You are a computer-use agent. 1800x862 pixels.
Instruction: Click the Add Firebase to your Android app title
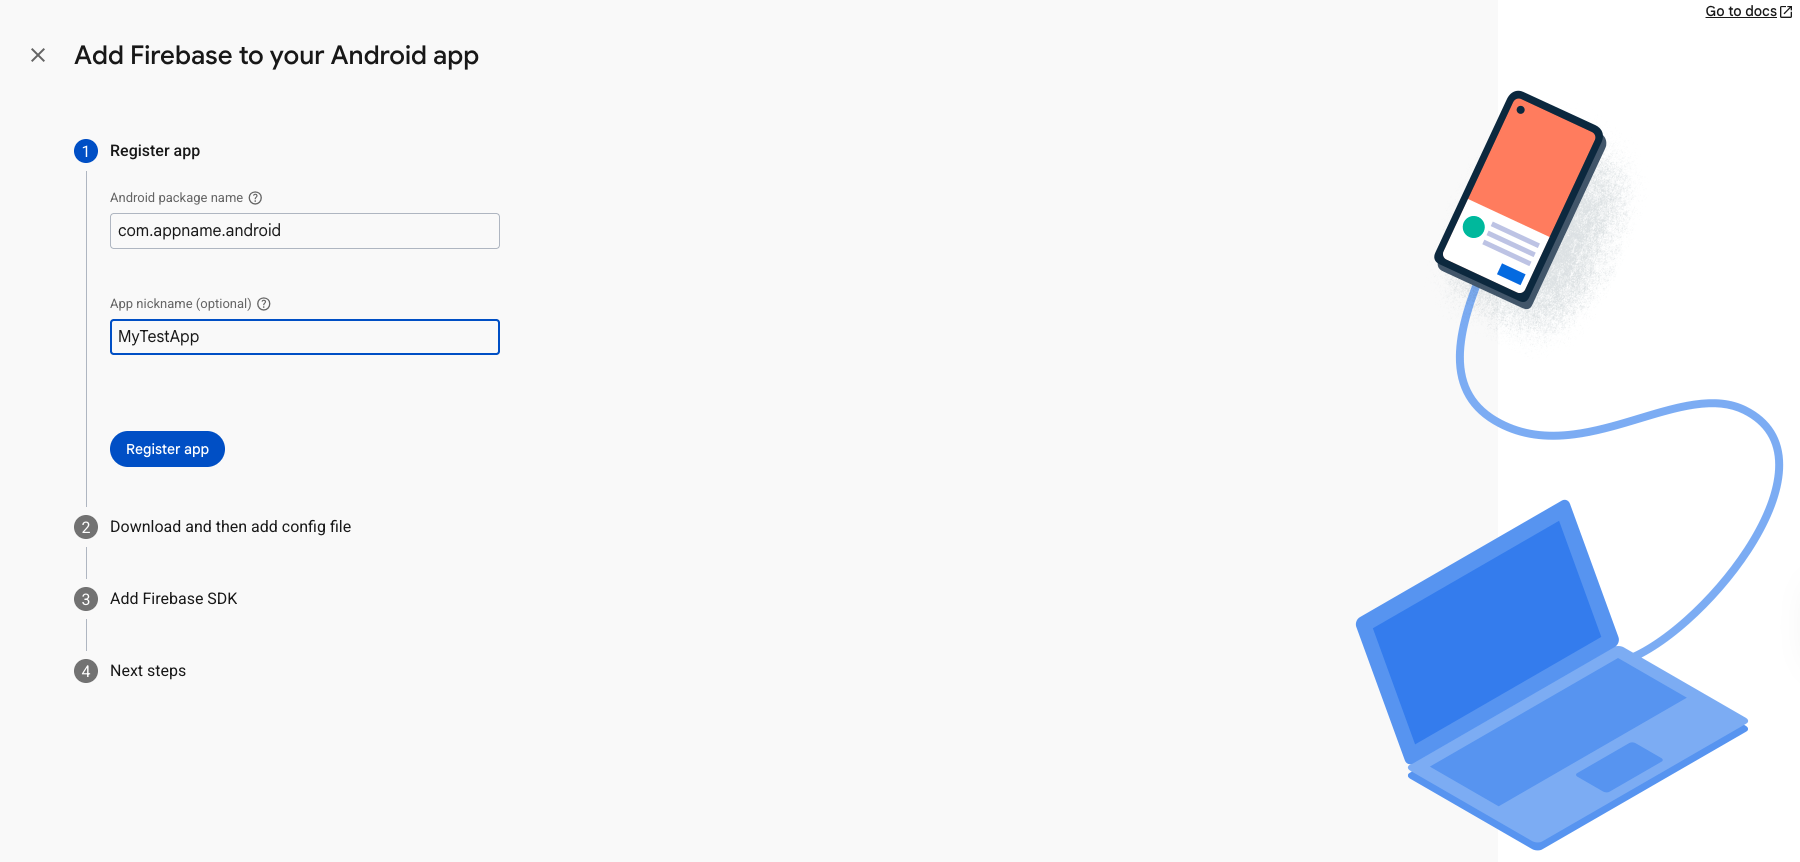[x=276, y=55]
